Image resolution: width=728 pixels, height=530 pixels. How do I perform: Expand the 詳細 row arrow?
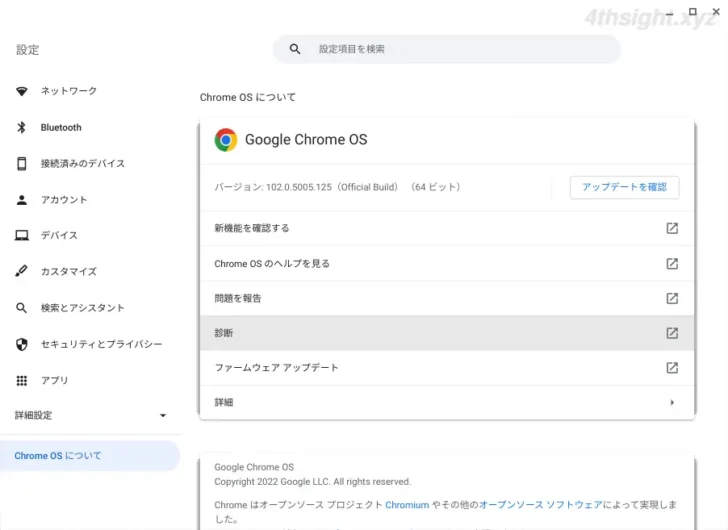coord(672,403)
